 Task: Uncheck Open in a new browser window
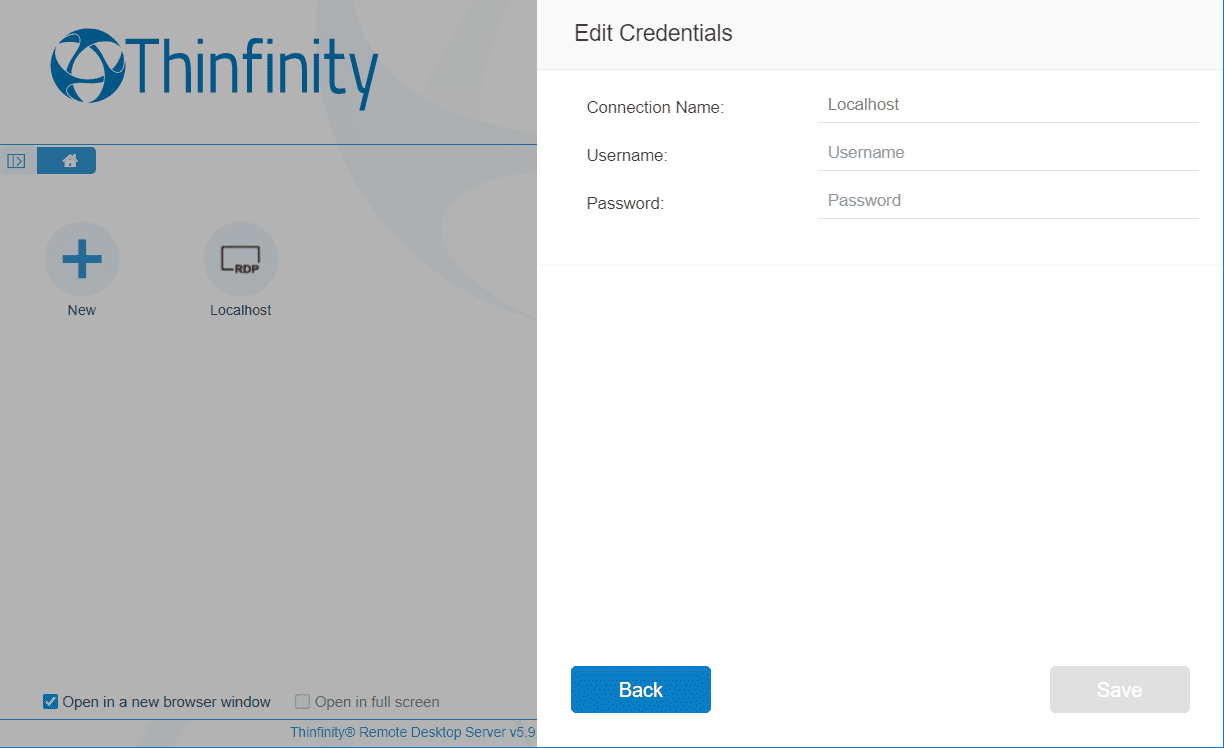pyautogui.click(x=51, y=702)
